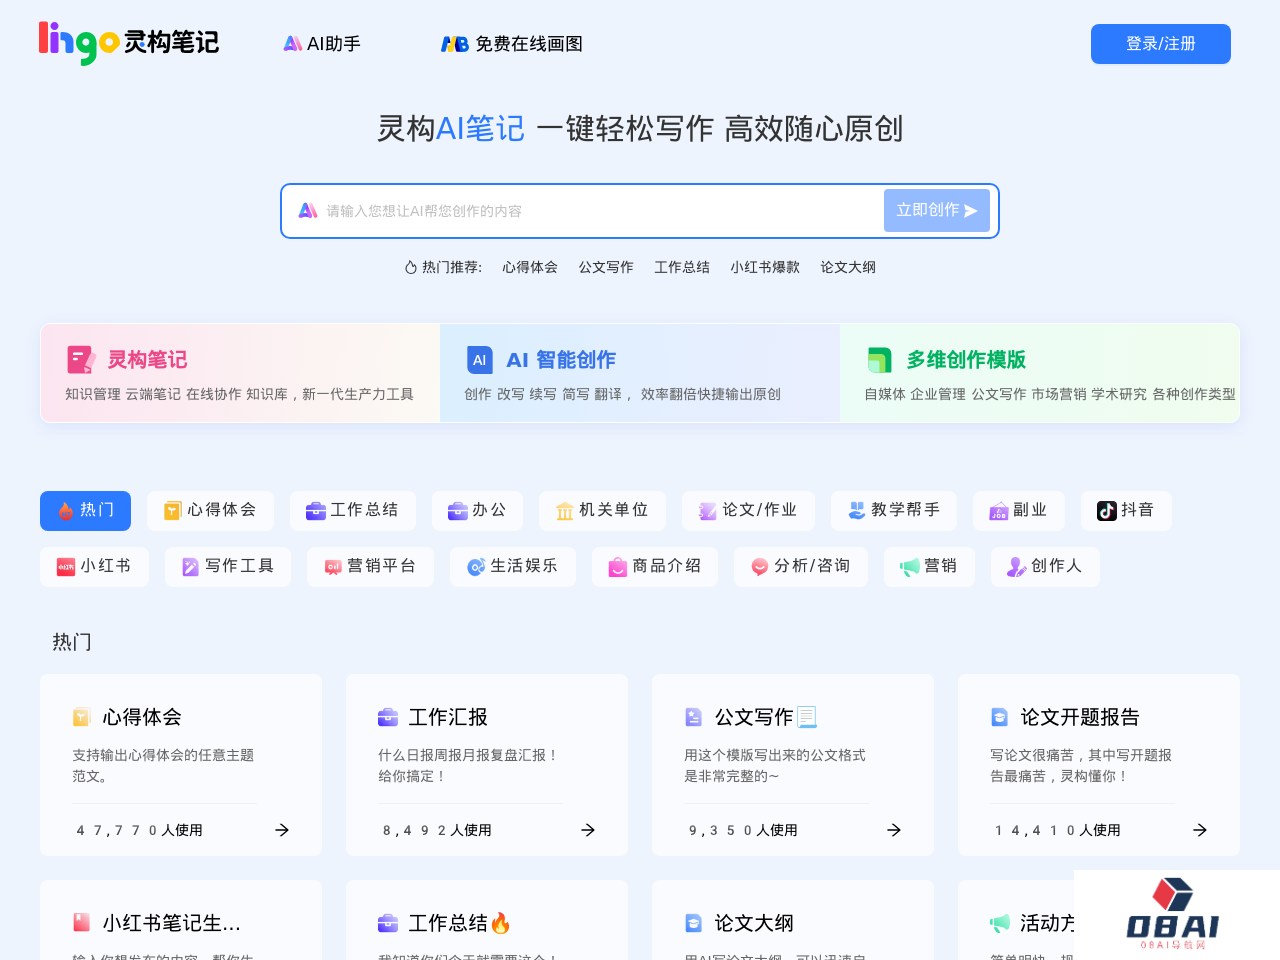
Task: Click the 立即创作 submit button
Action: point(936,211)
